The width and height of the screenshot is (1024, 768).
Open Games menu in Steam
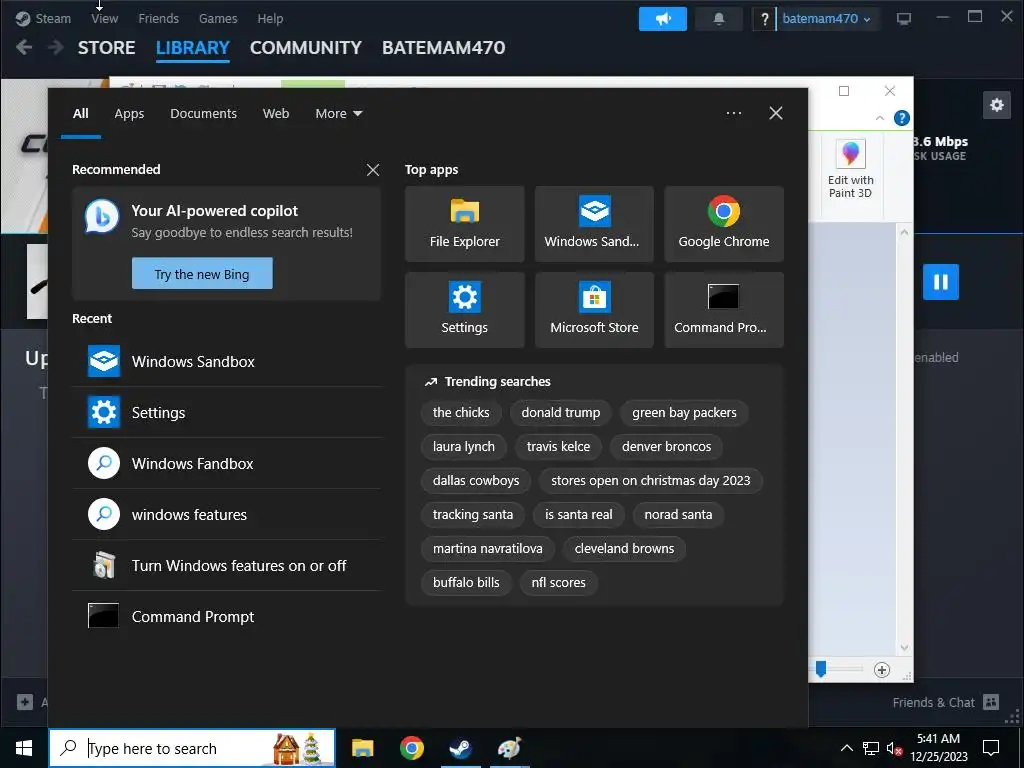pyautogui.click(x=218, y=18)
